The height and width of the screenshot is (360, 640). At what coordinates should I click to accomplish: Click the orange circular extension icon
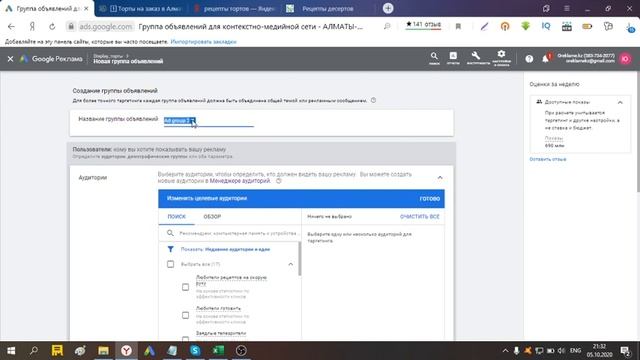tap(505, 27)
